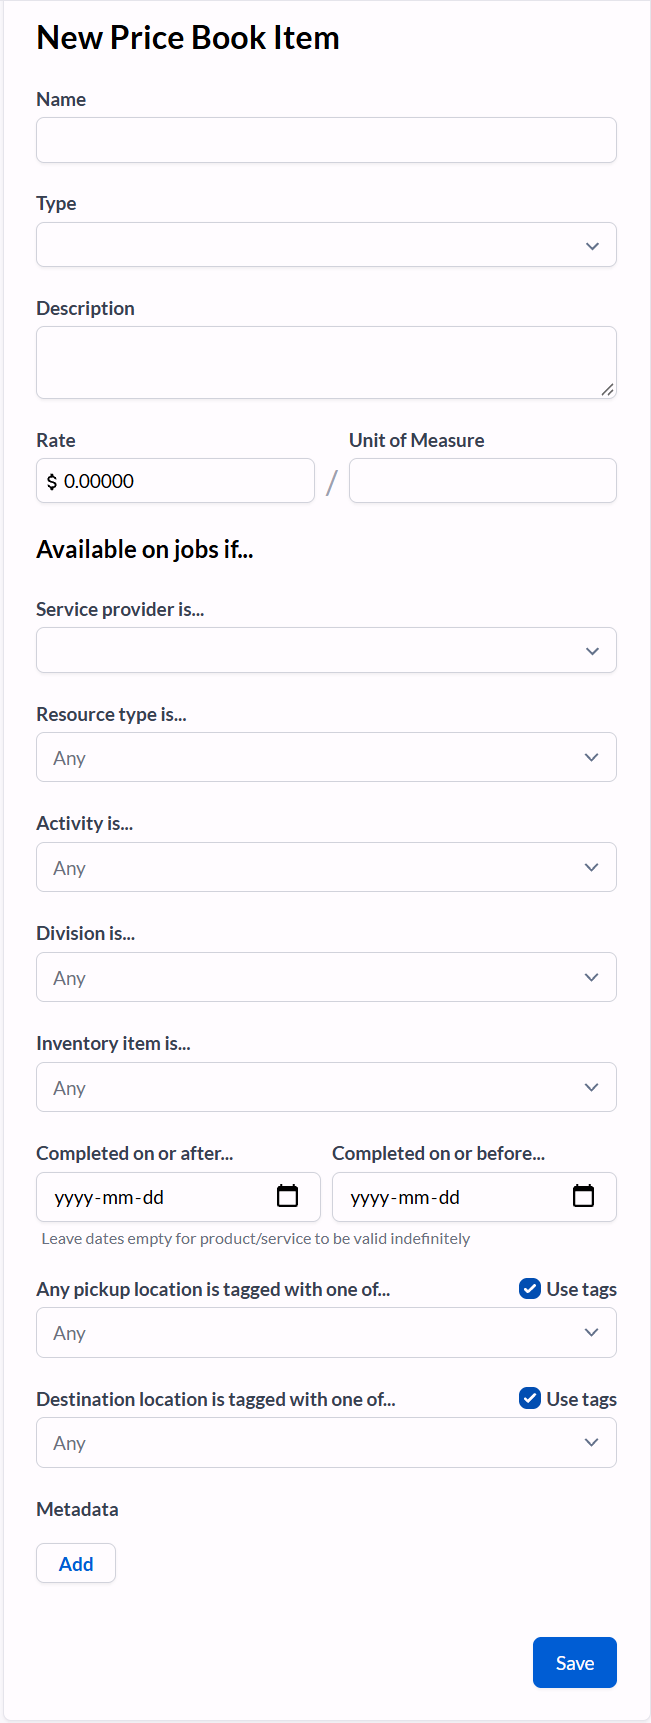The width and height of the screenshot is (651, 1723).
Task: Open calendar picker for Completed on or before
Action: coord(583,1196)
